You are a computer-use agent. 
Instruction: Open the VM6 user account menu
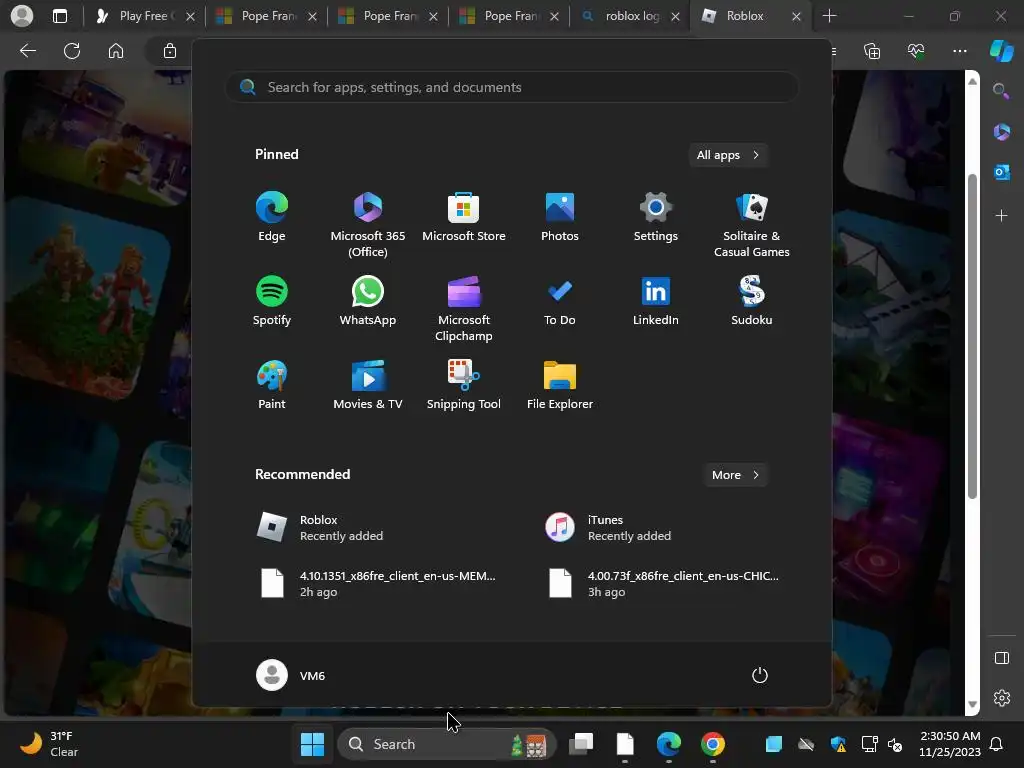click(x=291, y=675)
